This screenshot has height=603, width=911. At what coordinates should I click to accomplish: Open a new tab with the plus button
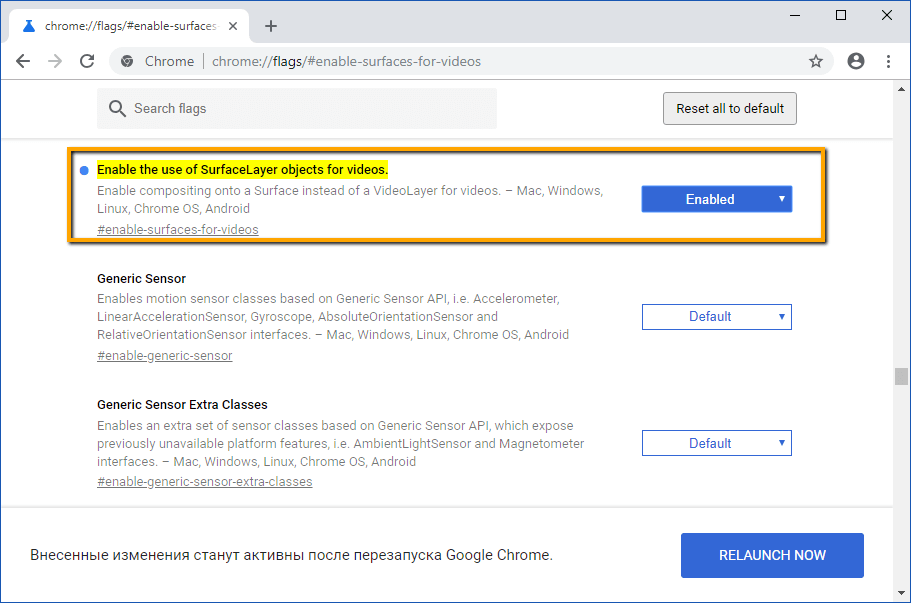pos(270,26)
